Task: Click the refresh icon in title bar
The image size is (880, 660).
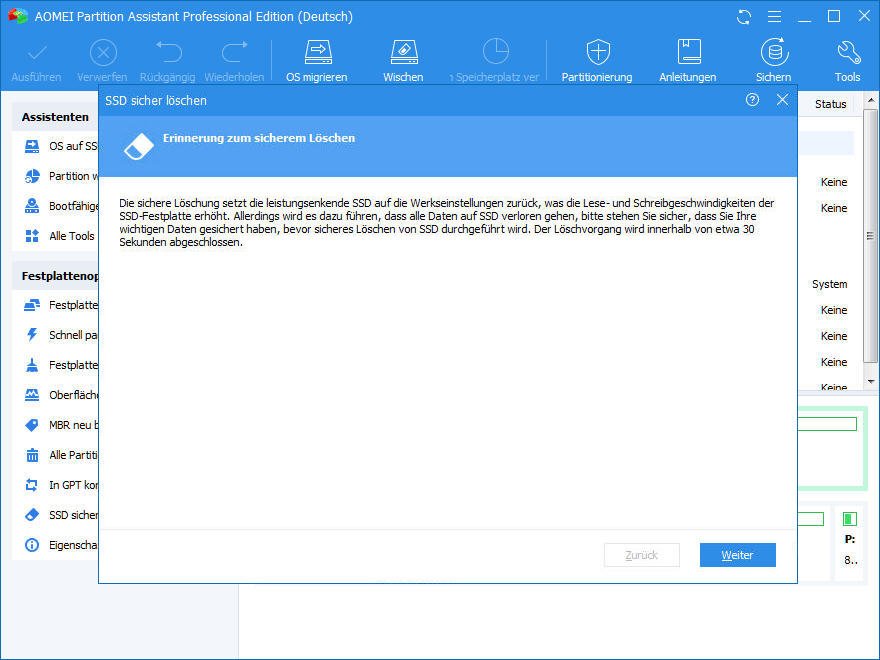Action: click(744, 17)
